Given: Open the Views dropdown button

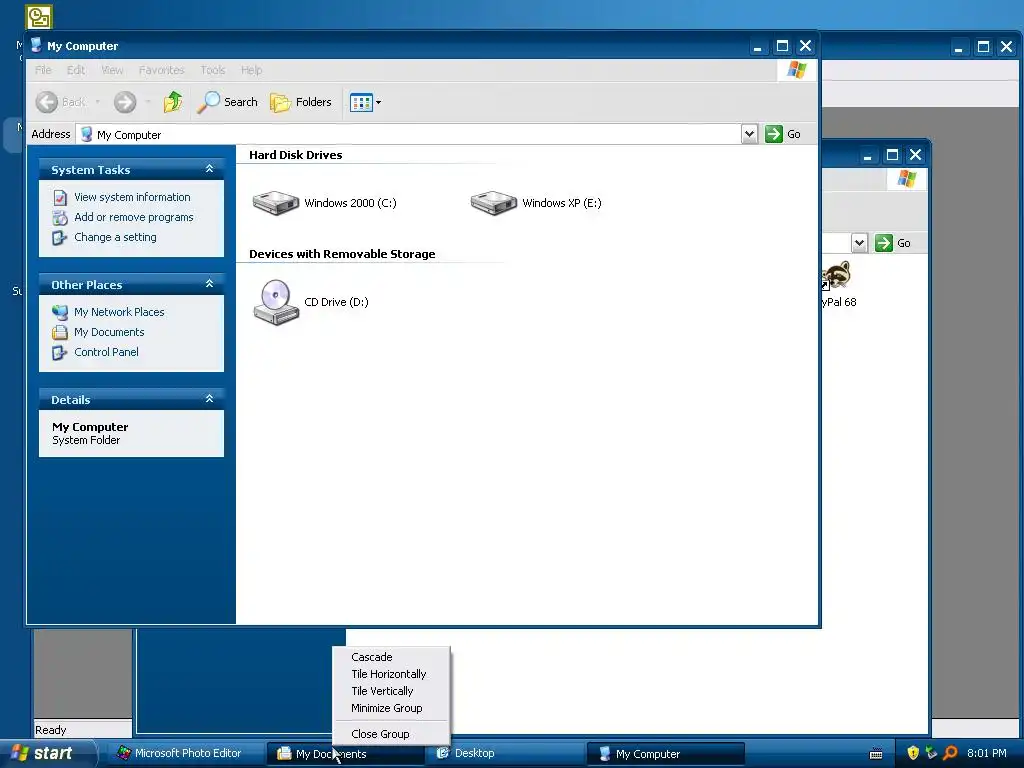Looking at the screenshot, I should [x=365, y=102].
